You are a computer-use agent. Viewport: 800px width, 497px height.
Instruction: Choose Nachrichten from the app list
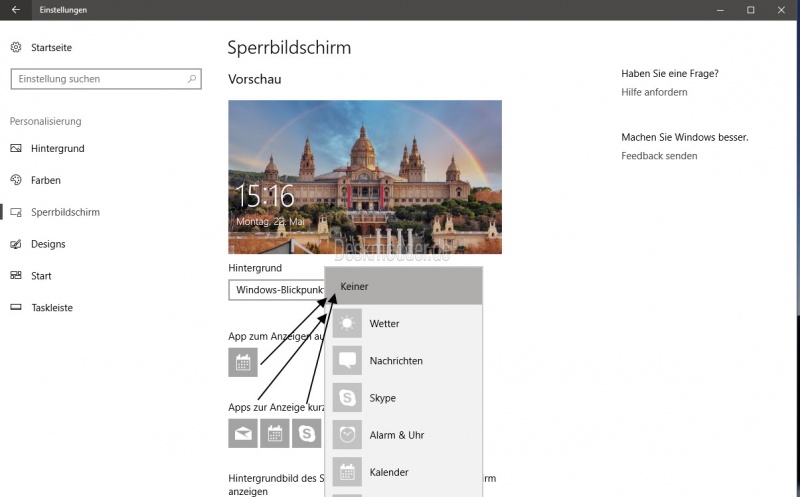pyautogui.click(x=404, y=361)
